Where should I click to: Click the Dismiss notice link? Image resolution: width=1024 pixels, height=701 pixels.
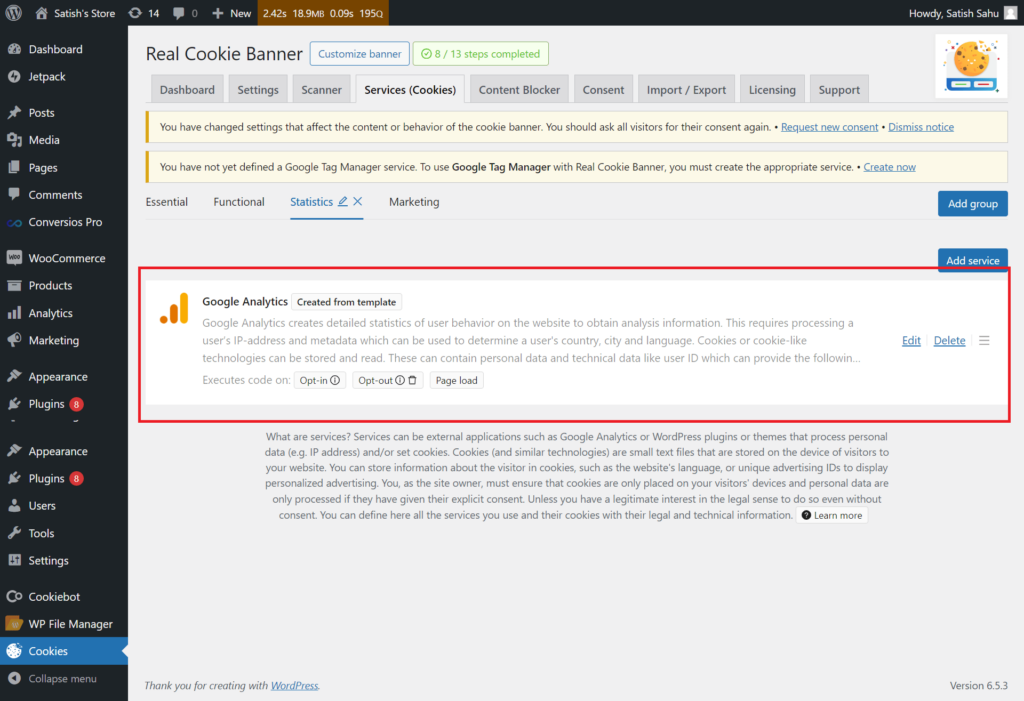click(x=921, y=127)
